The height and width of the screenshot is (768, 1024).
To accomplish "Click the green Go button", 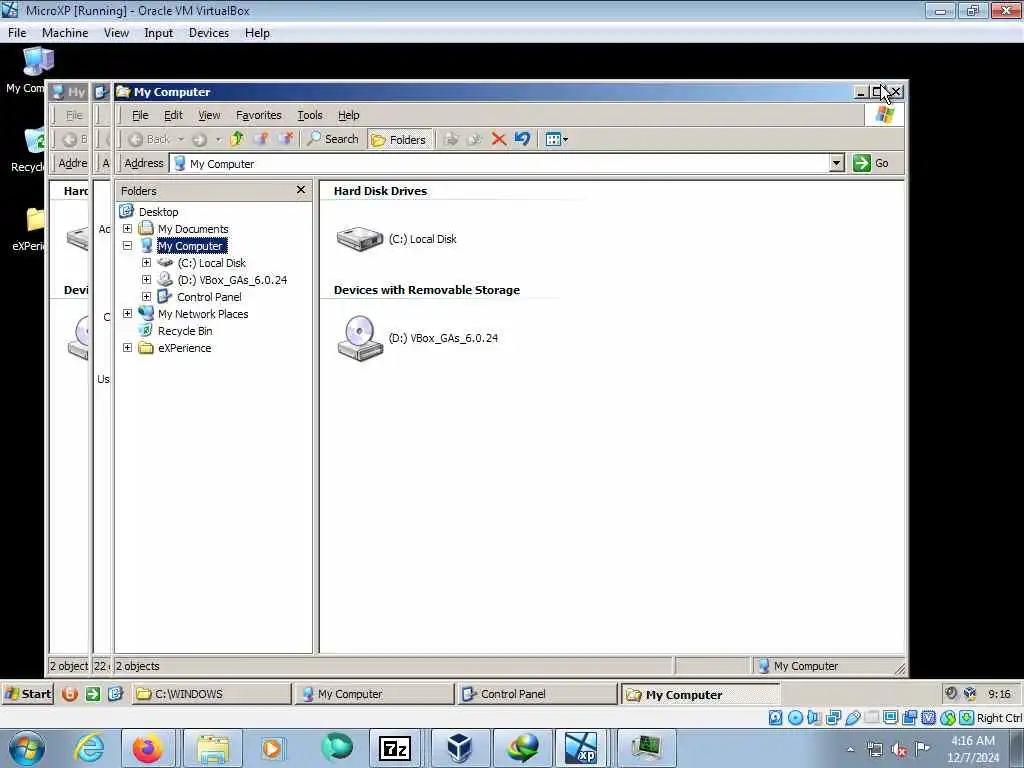I will point(871,163).
